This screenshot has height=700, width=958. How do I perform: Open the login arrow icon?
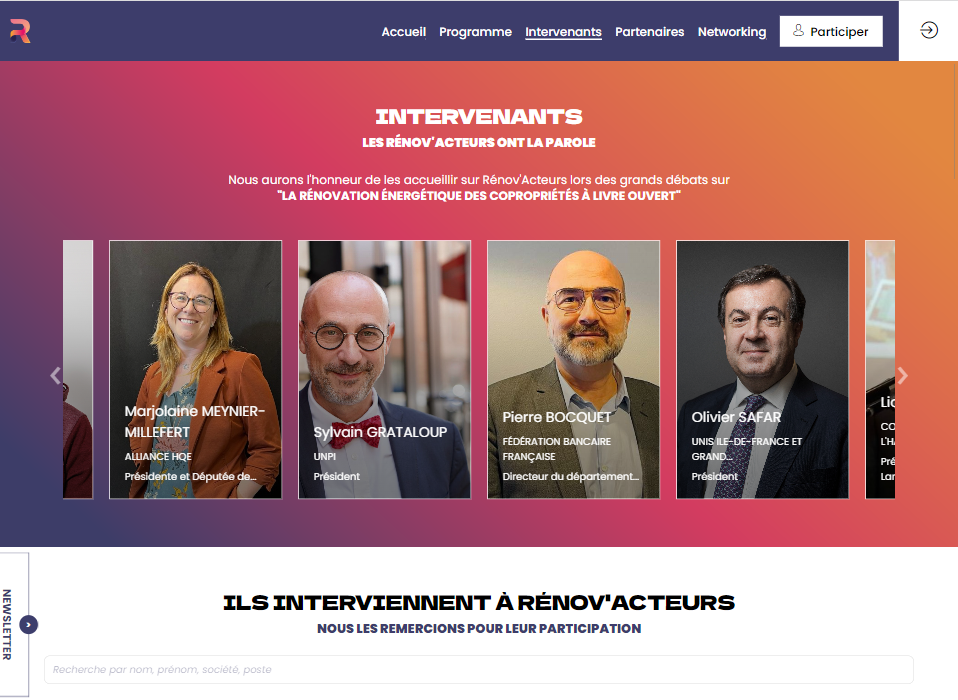[x=929, y=30]
